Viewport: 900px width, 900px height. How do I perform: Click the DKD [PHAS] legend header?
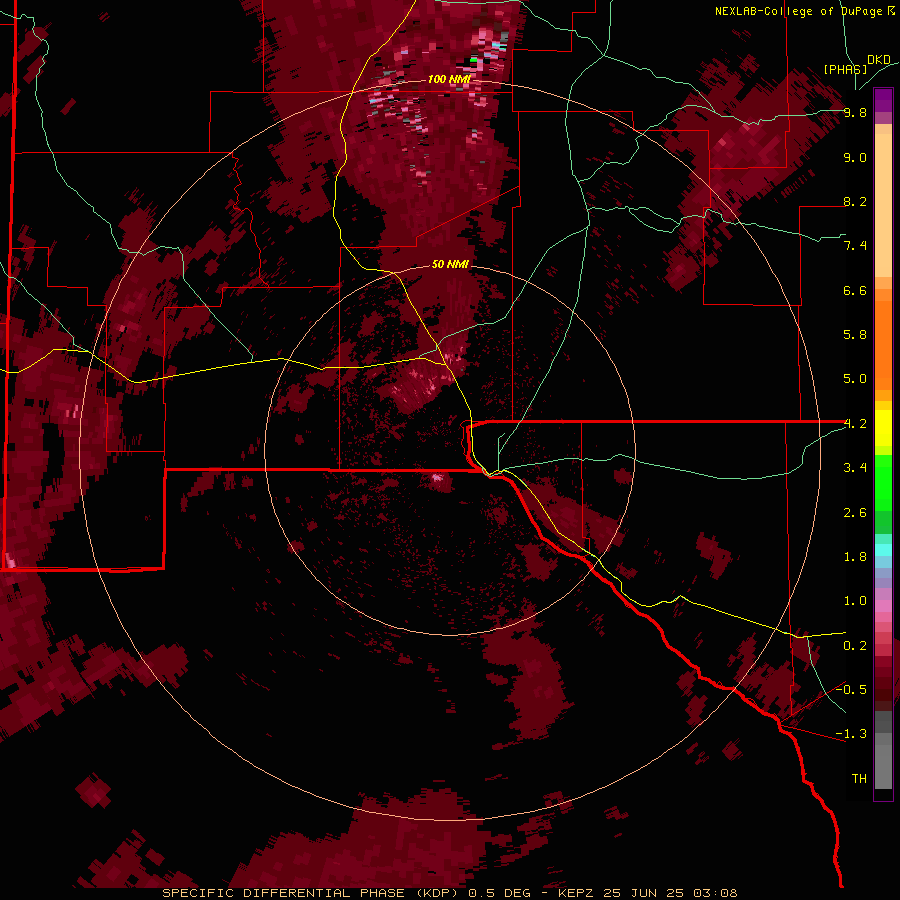pos(857,65)
